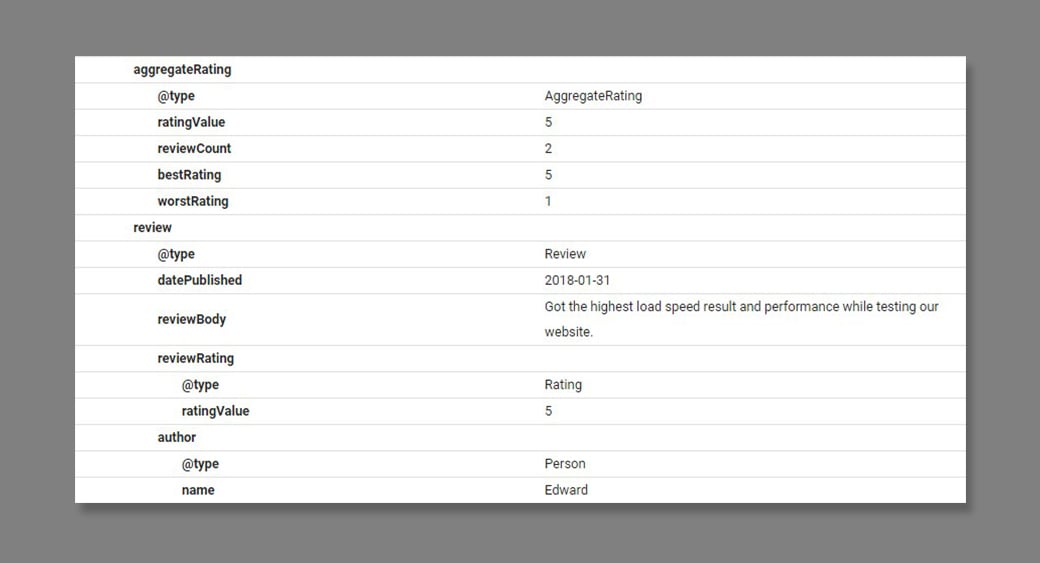Click the bestRating property label
The image size is (1040, 563).
(189, 175)
